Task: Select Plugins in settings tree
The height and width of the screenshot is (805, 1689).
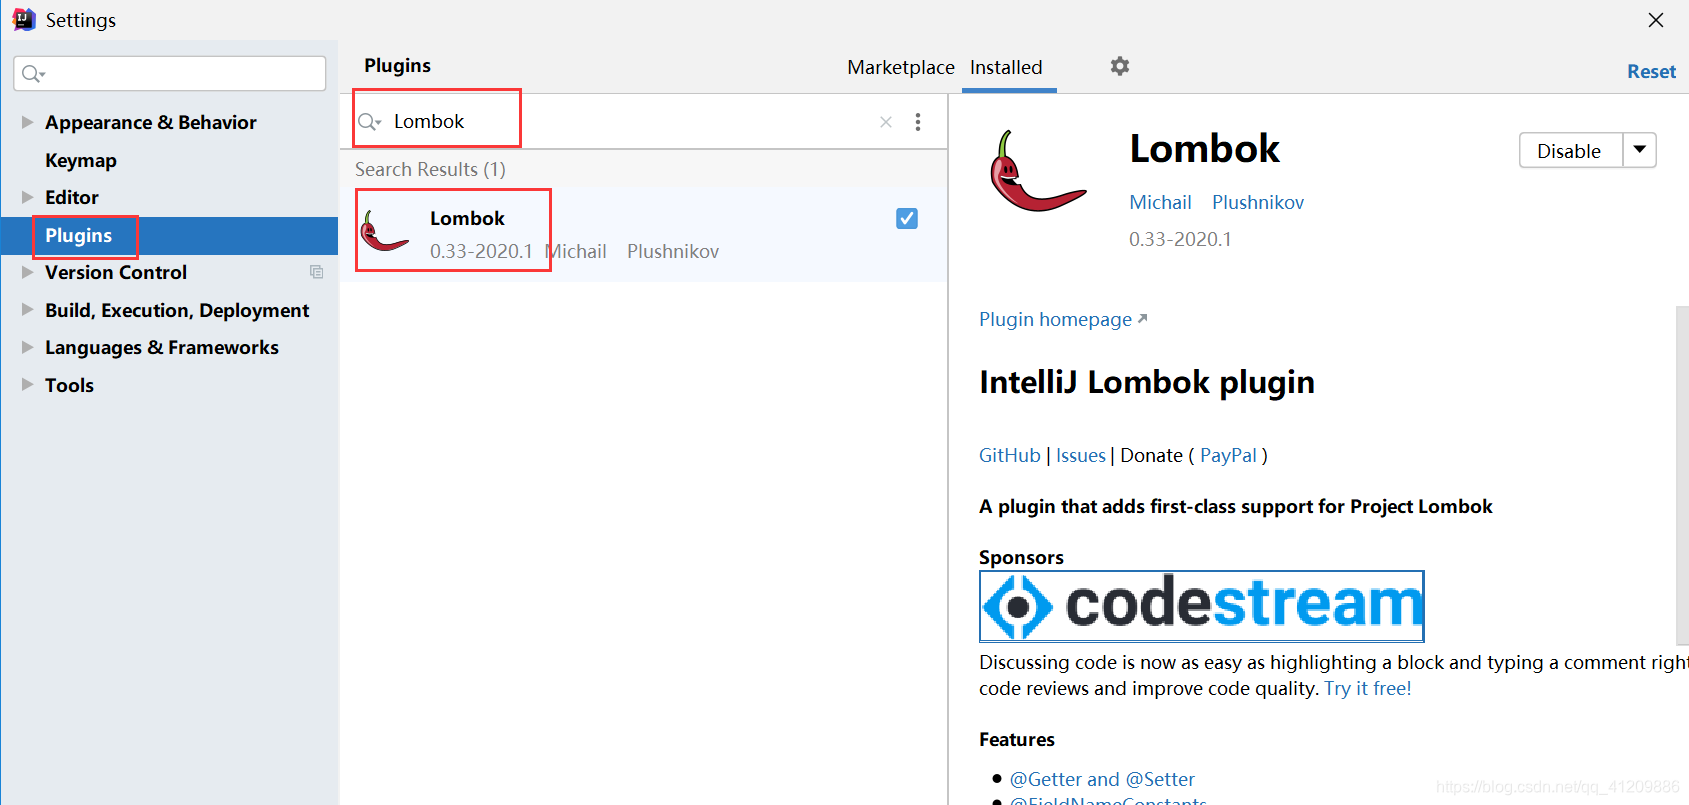Action: (x=78, y=235)
